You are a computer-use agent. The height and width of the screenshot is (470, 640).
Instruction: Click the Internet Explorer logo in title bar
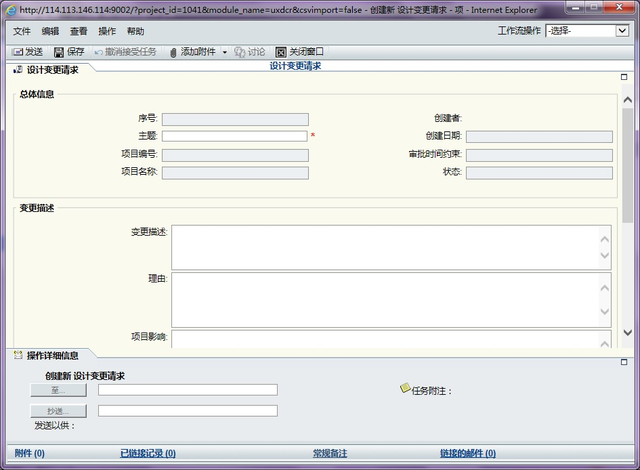[x=11, y=10]
